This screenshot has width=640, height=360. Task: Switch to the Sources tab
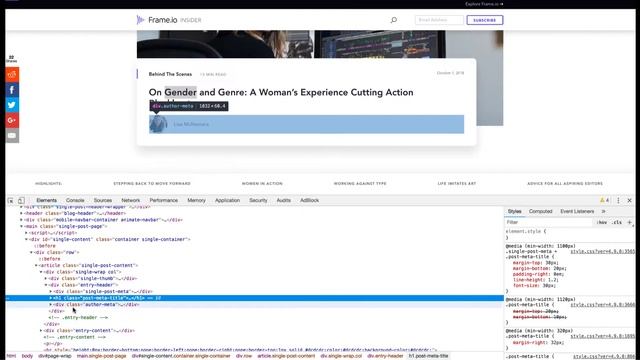103,200
